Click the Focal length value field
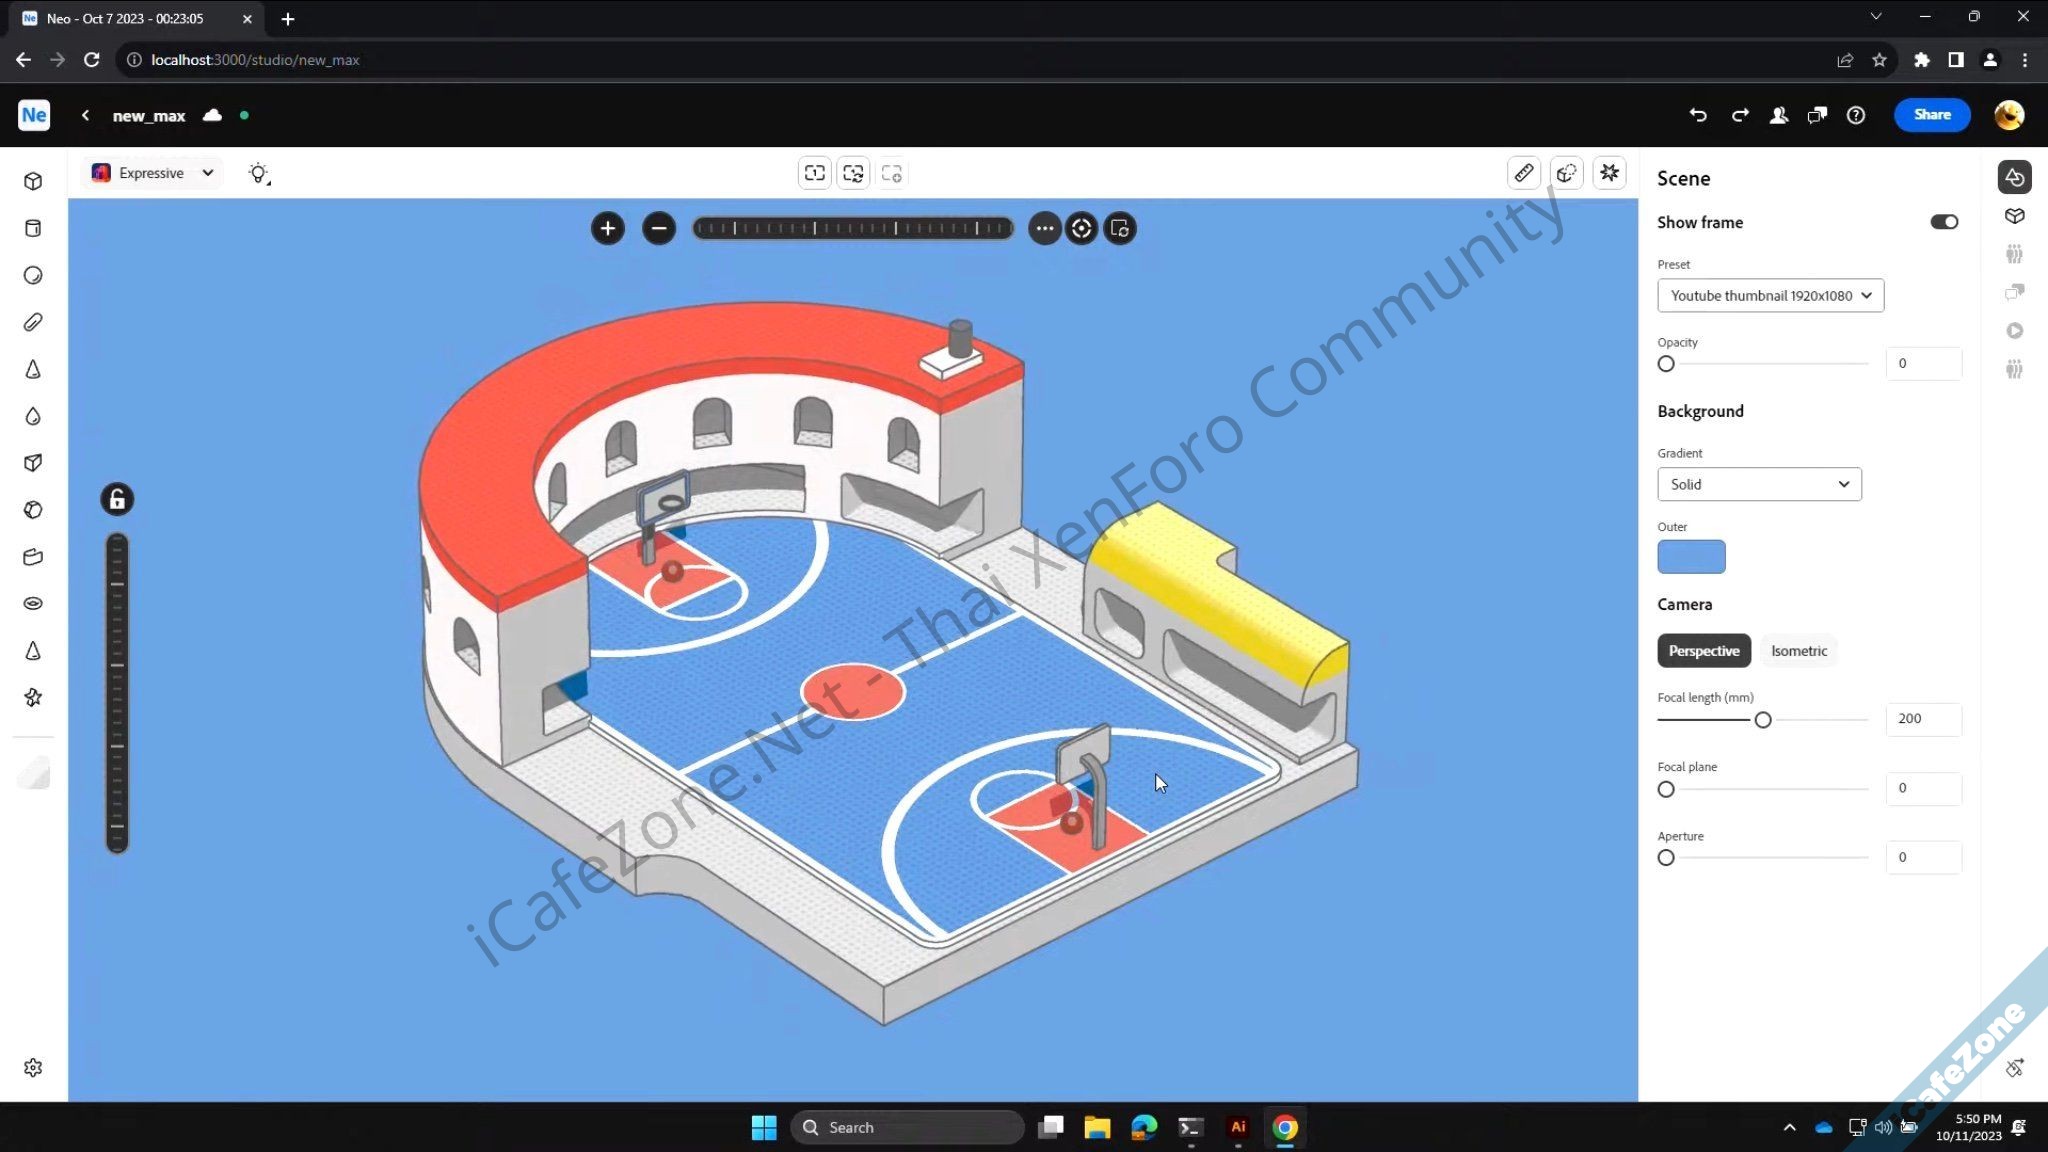 (1922, 718)
